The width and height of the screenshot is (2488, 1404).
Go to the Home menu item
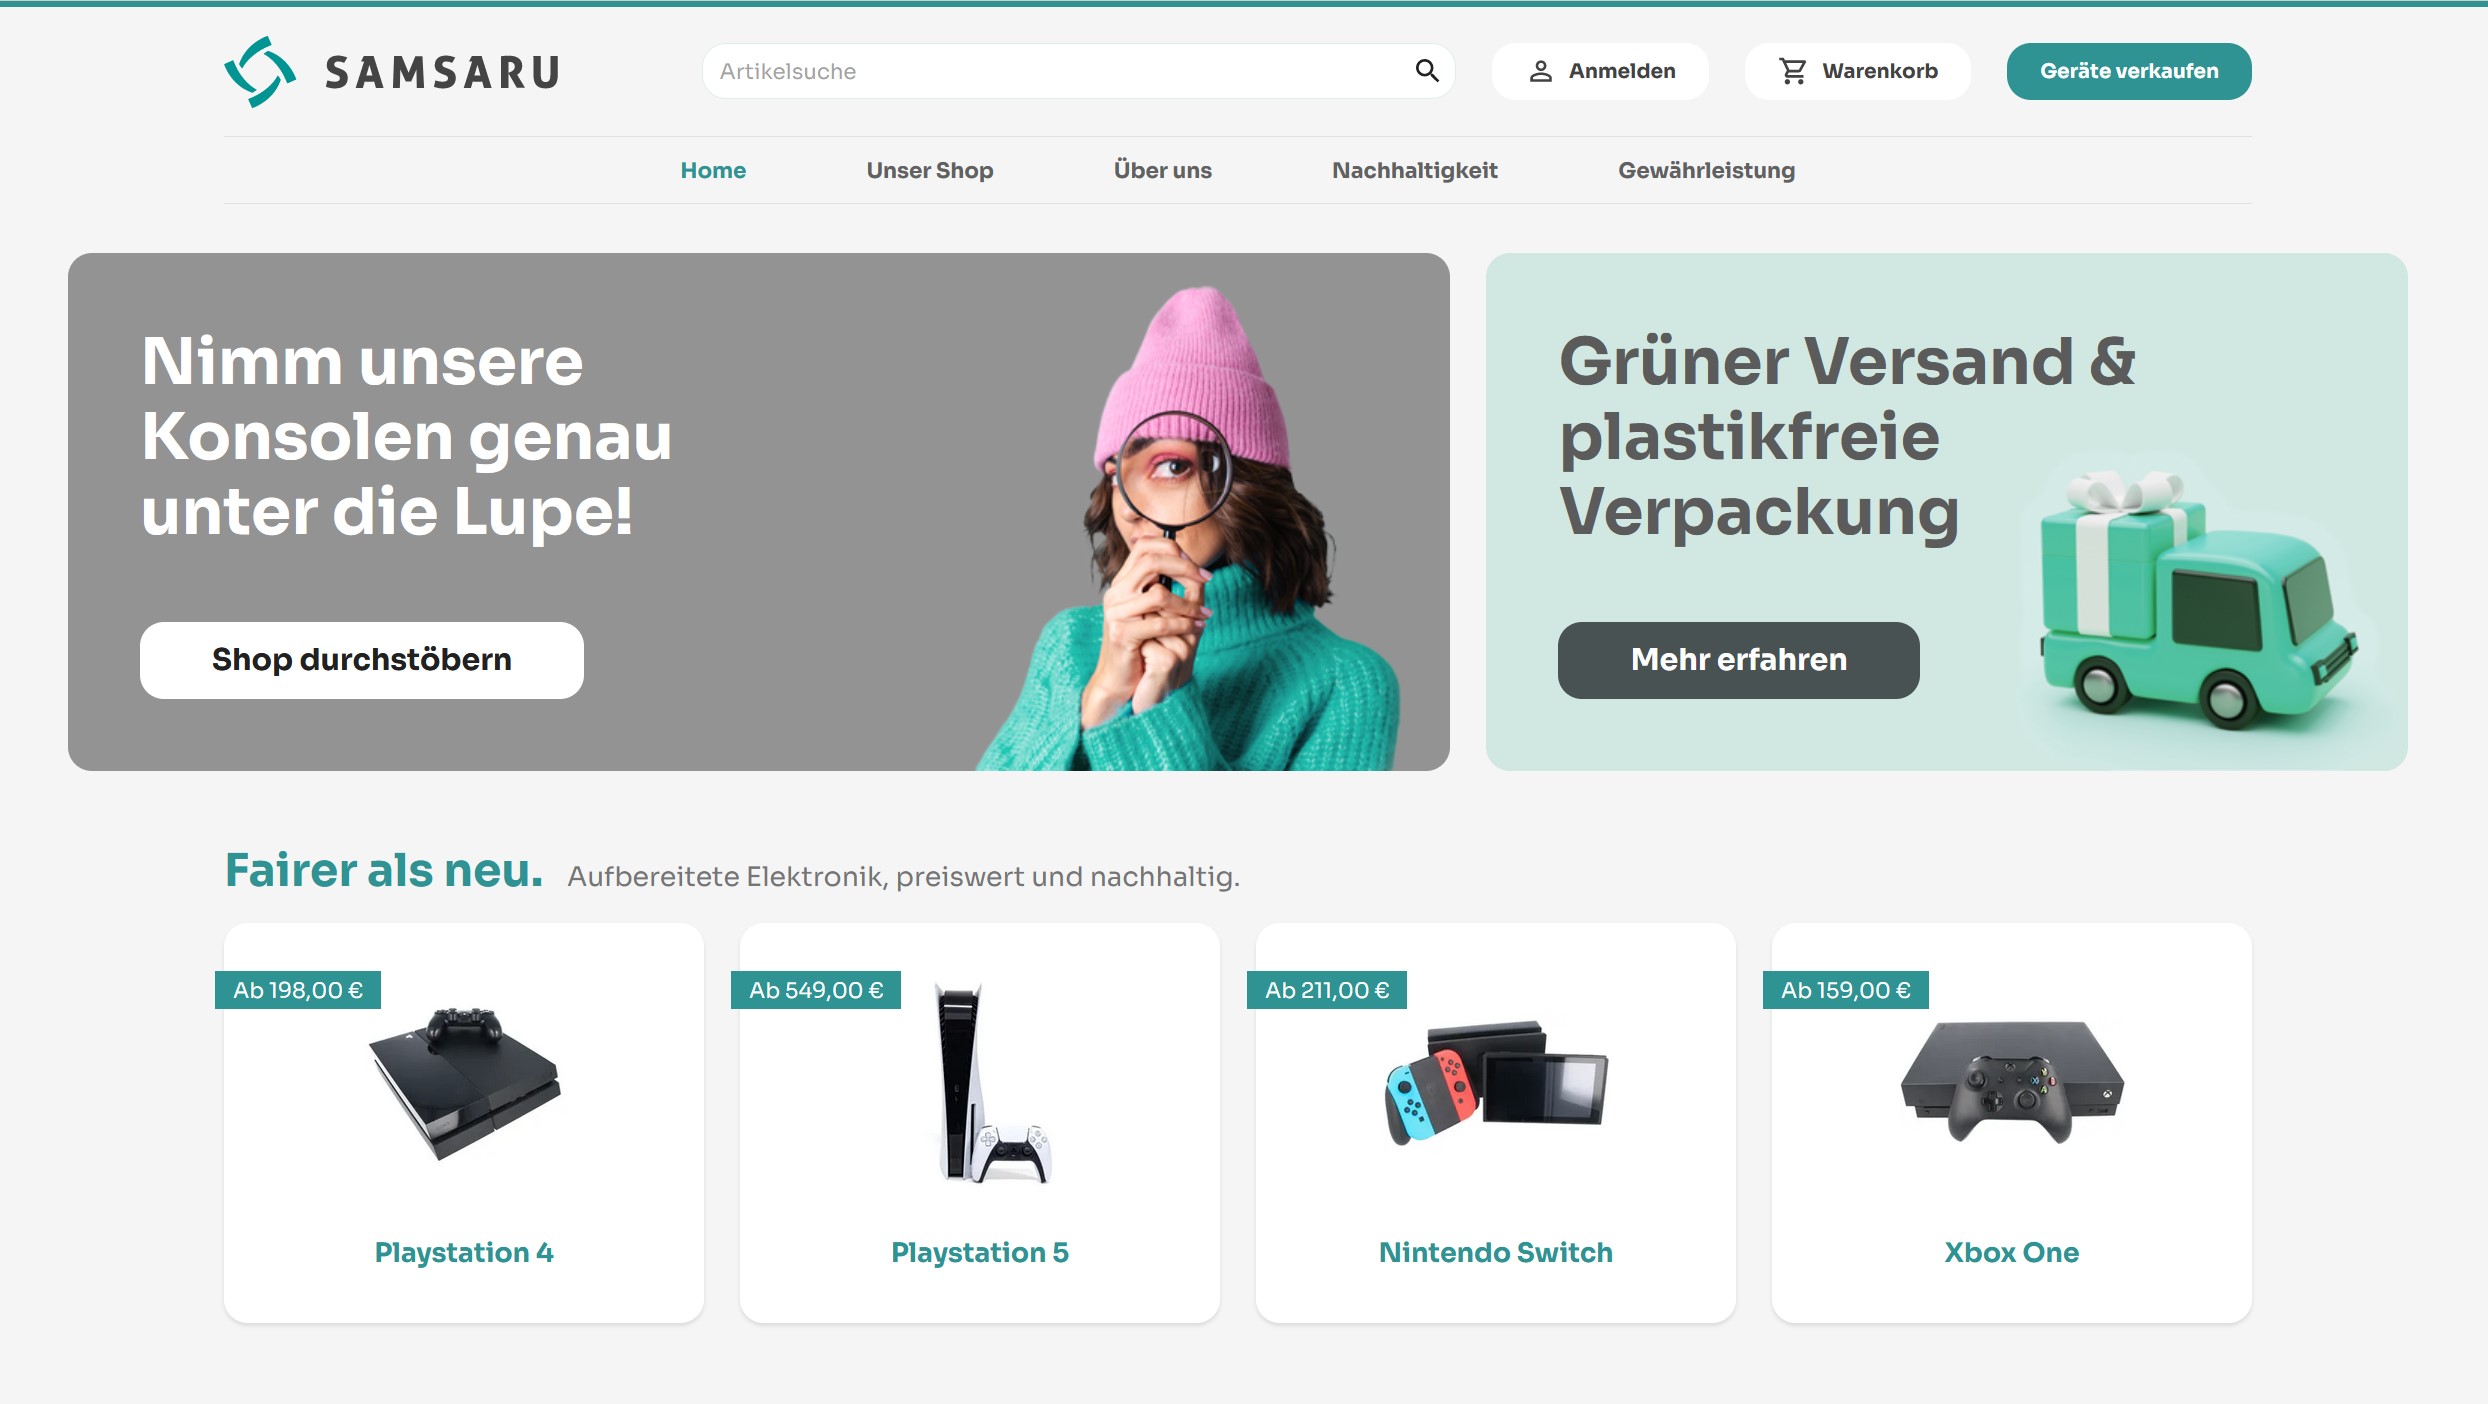point(713,170)
